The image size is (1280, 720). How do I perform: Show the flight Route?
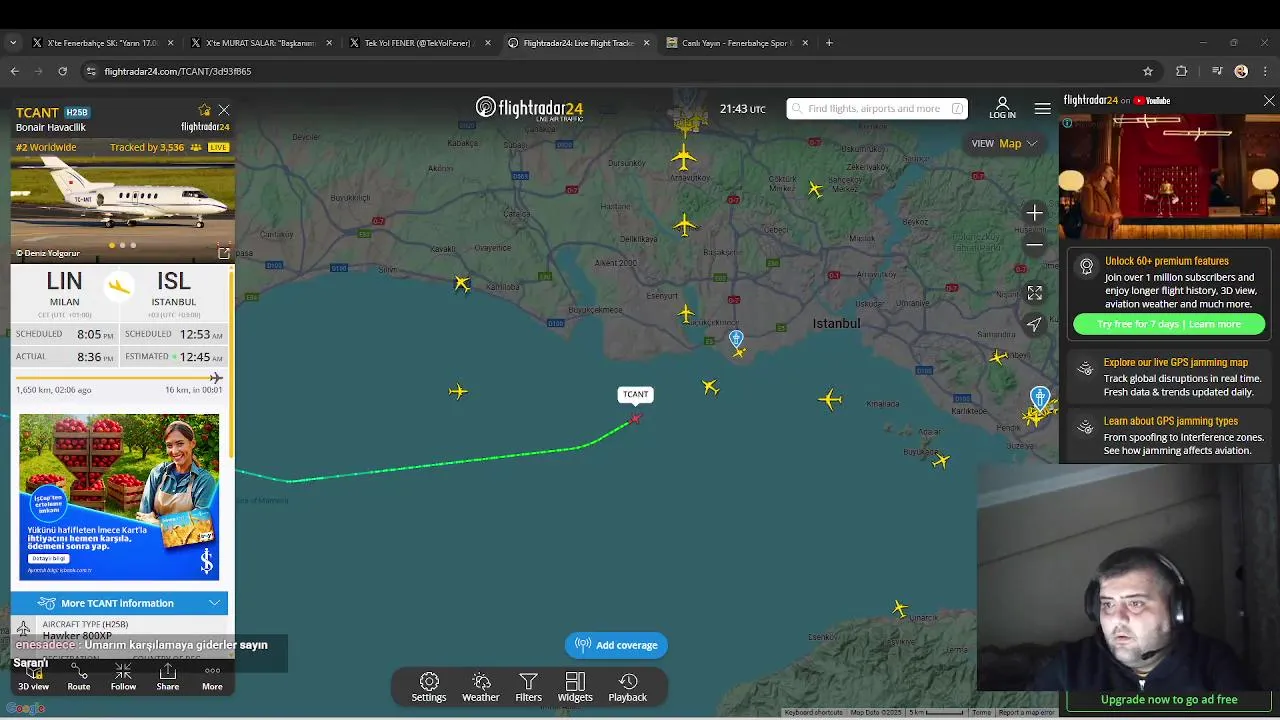pos(79,677)
